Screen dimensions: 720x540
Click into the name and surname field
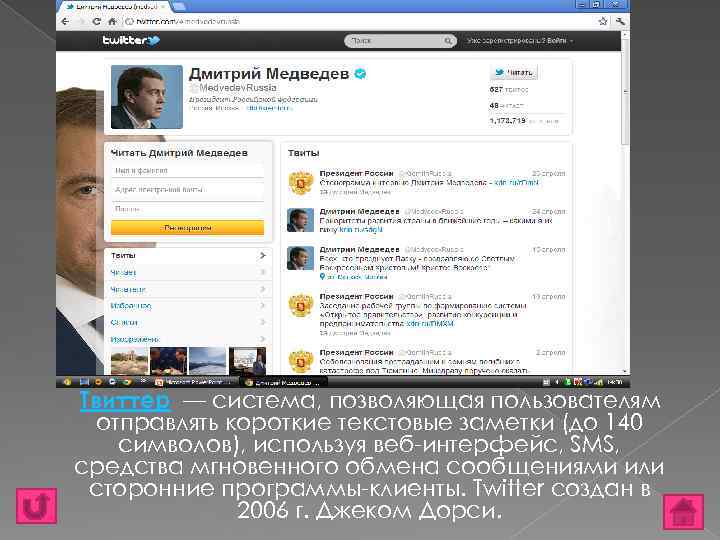pos(188,170)
